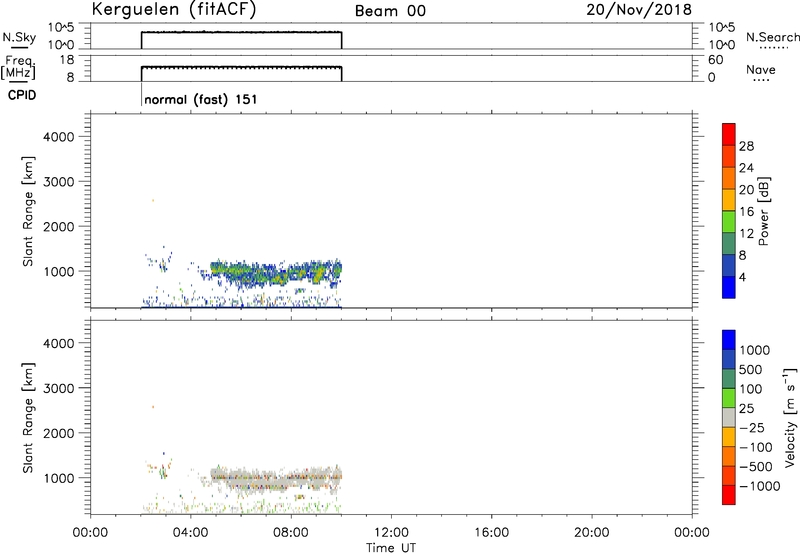Click the Freq. [MHz] axis label
Screen dimensions: 800x554
(x=19, y=68)
